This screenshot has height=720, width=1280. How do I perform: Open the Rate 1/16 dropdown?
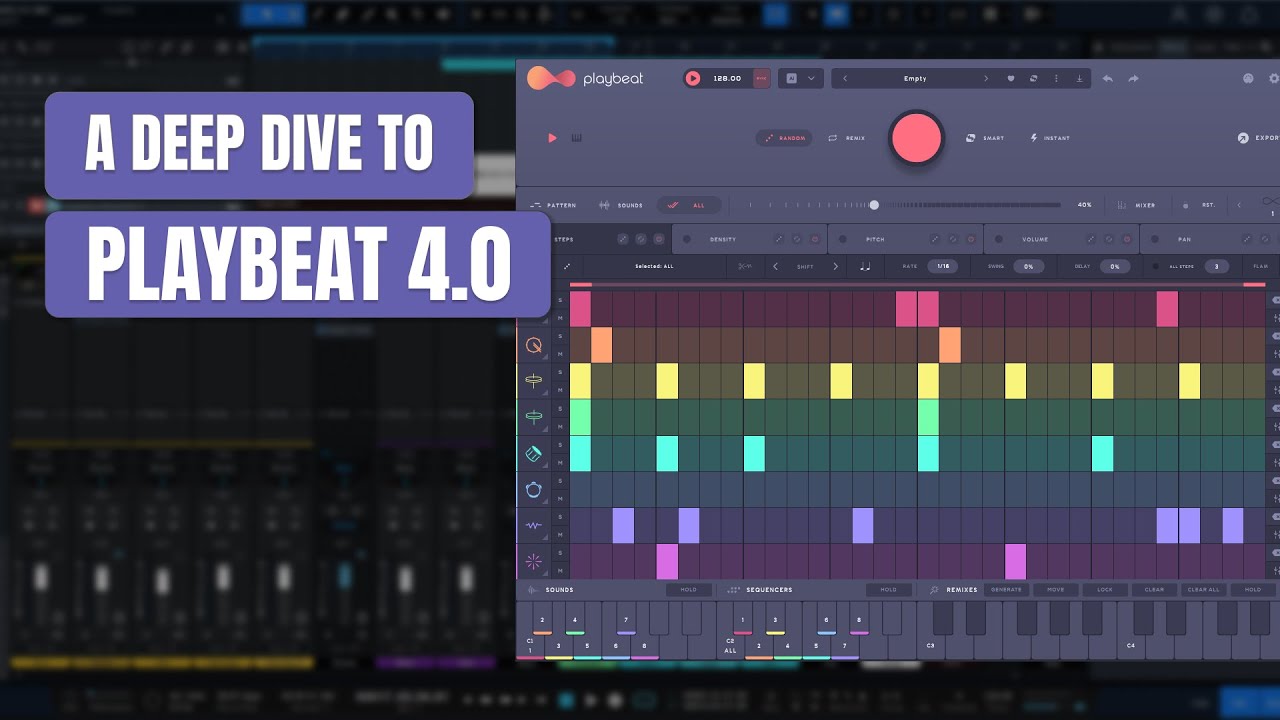click(x=942, y=266)
